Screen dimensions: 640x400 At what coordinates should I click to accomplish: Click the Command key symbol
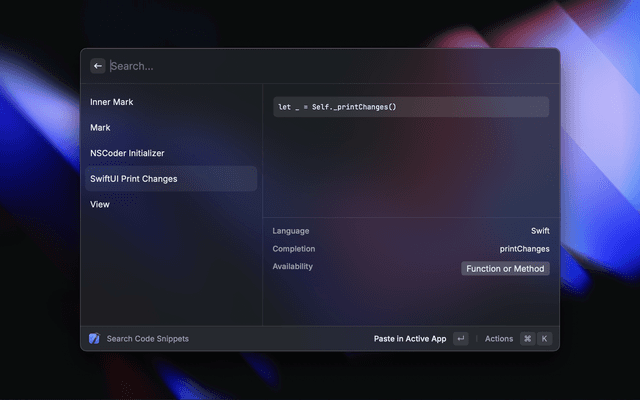pos(527,339)
